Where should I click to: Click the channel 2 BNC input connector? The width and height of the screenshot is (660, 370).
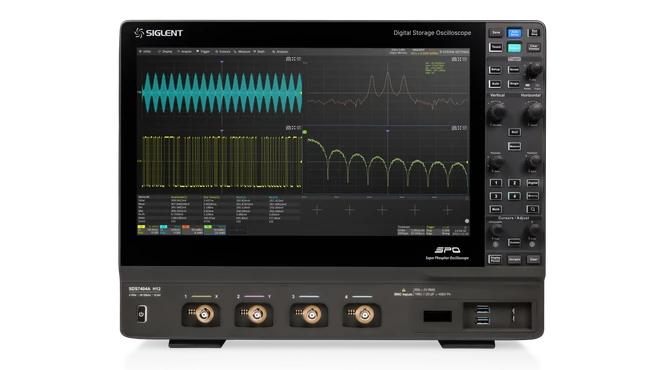pyautogui.click(x=257, y=314)
